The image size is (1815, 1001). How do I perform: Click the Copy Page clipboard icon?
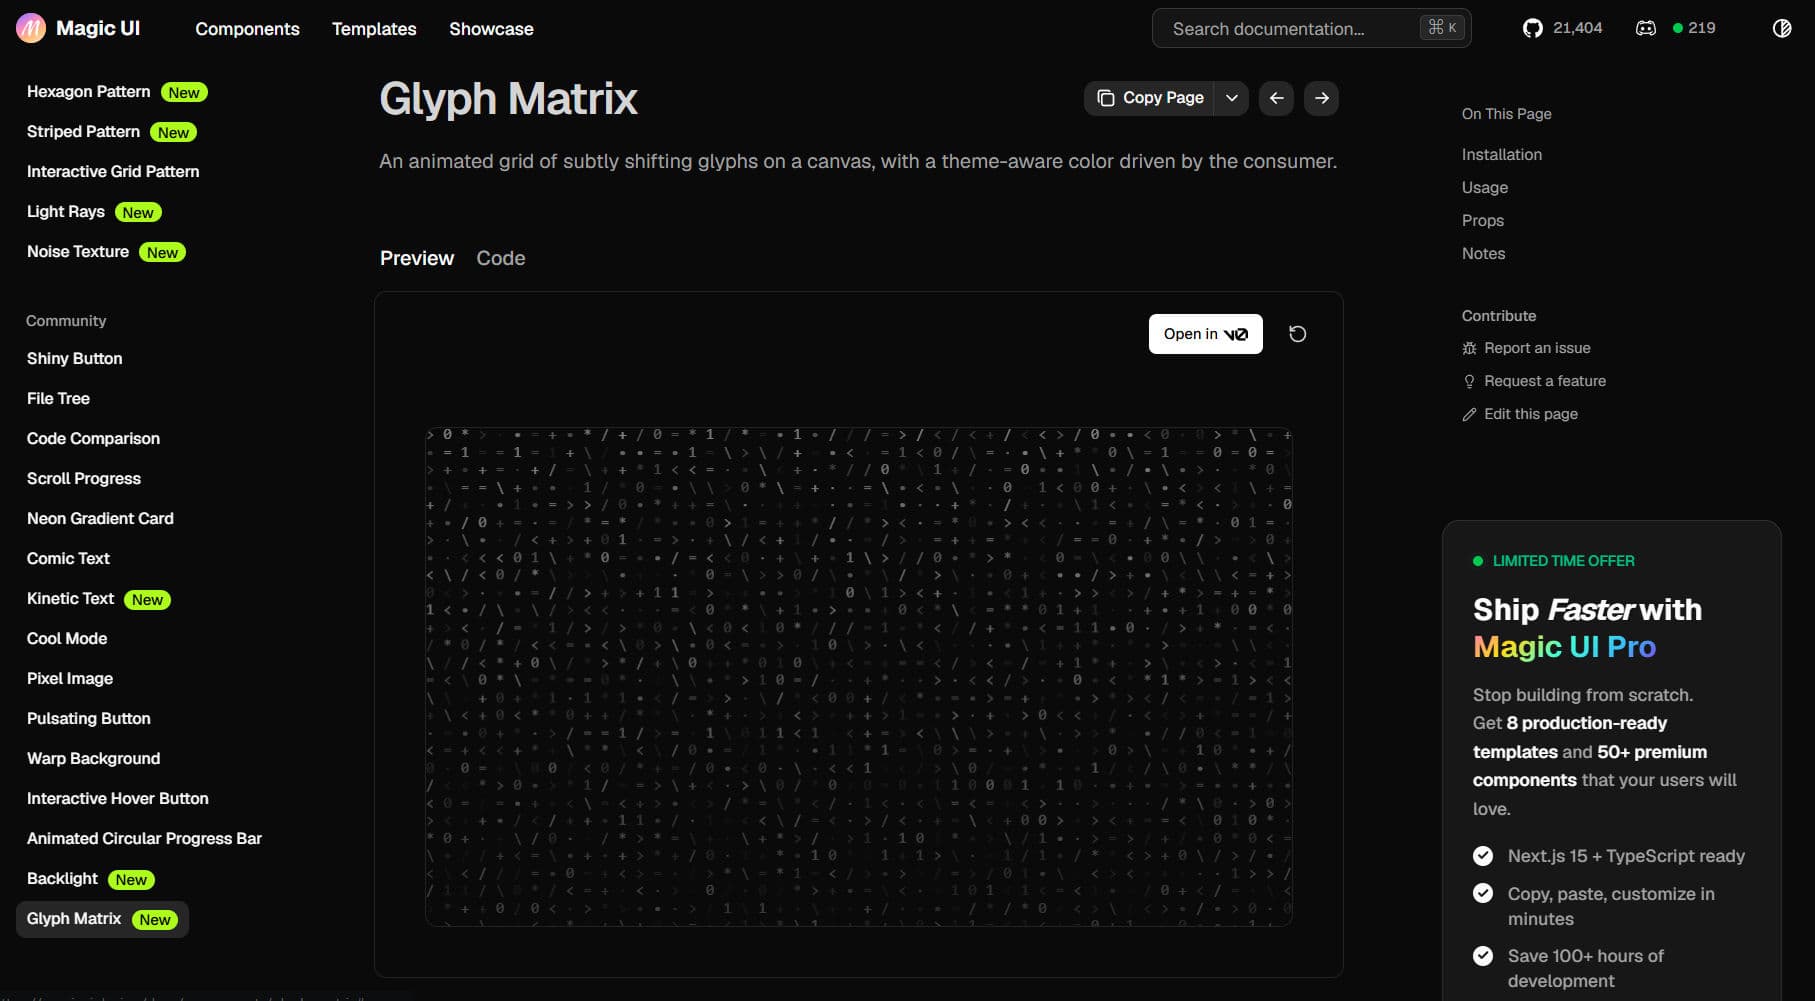1105,98
